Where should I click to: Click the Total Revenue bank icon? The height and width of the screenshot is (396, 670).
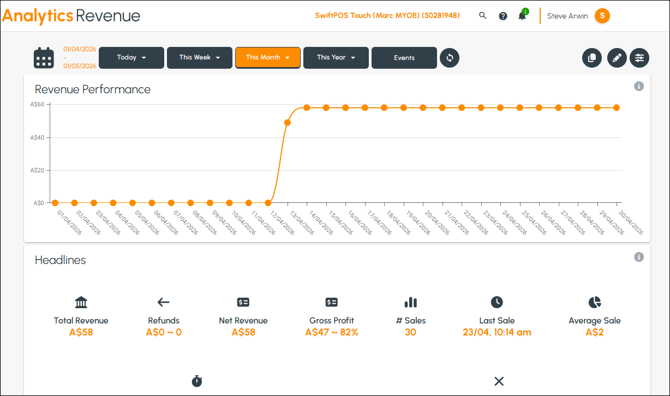[x=81, y=302]
